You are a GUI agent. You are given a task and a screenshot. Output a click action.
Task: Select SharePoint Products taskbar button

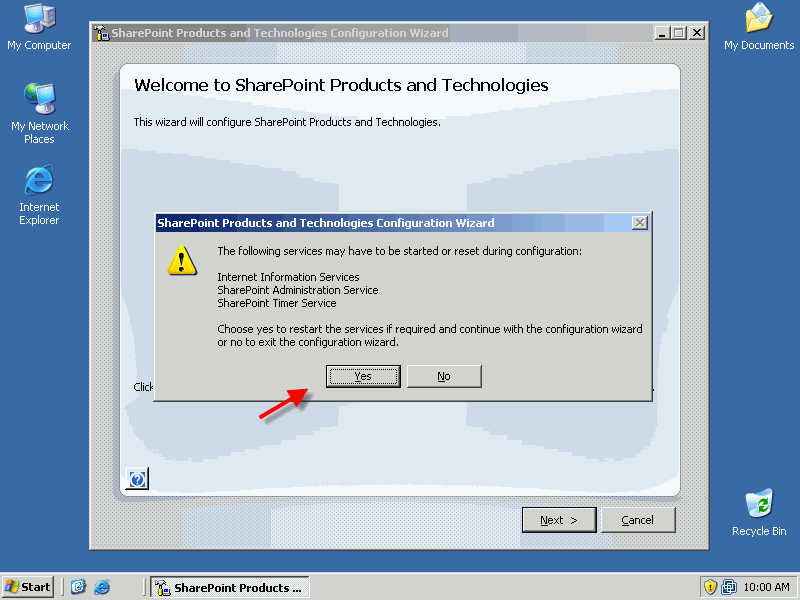230,587
